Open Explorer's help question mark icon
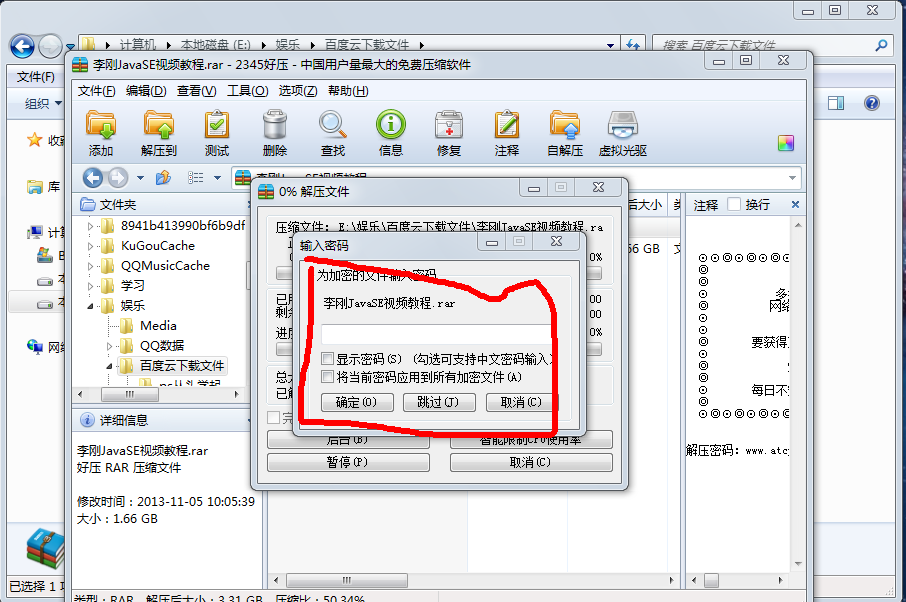This screenshot has height=602, width=906. [871, 103]
